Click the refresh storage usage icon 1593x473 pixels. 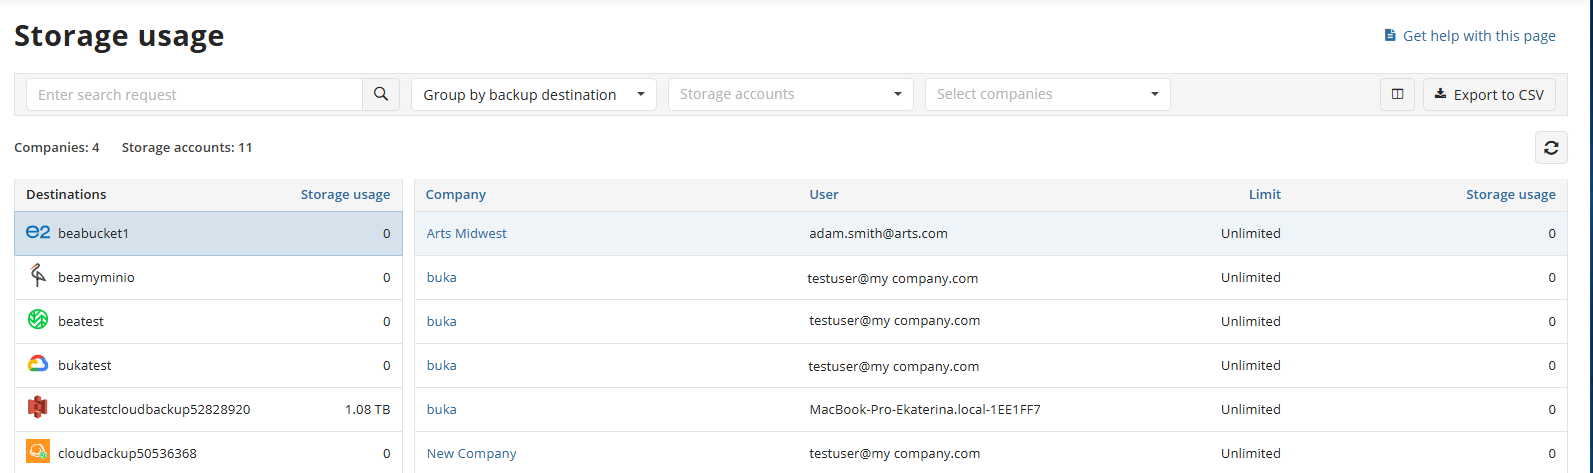1551,148
